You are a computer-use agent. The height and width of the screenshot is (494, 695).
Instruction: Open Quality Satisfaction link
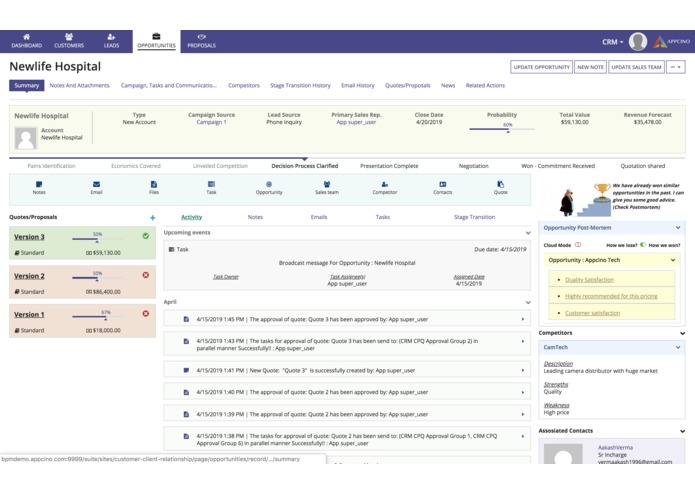[x=590, y=280]
